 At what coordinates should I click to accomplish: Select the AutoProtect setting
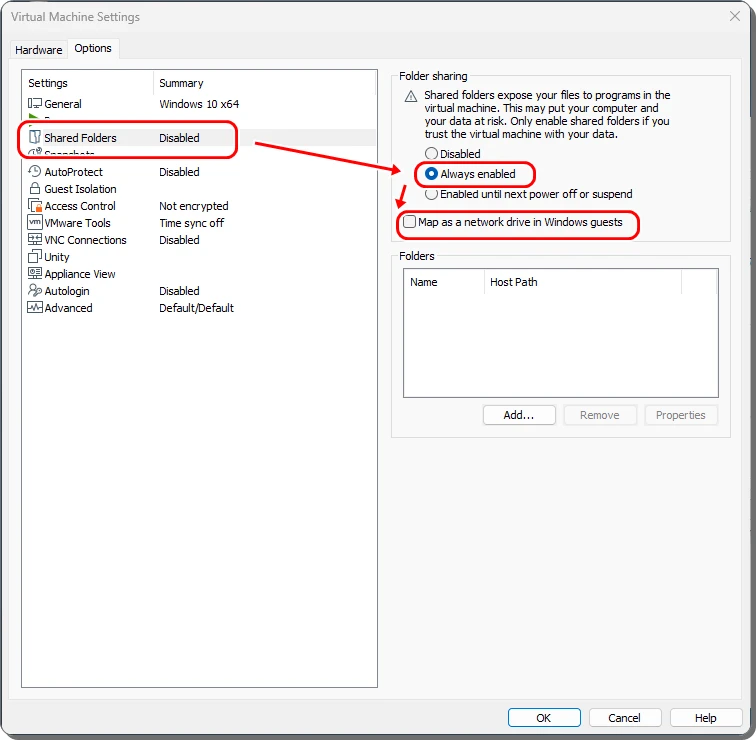74,172
